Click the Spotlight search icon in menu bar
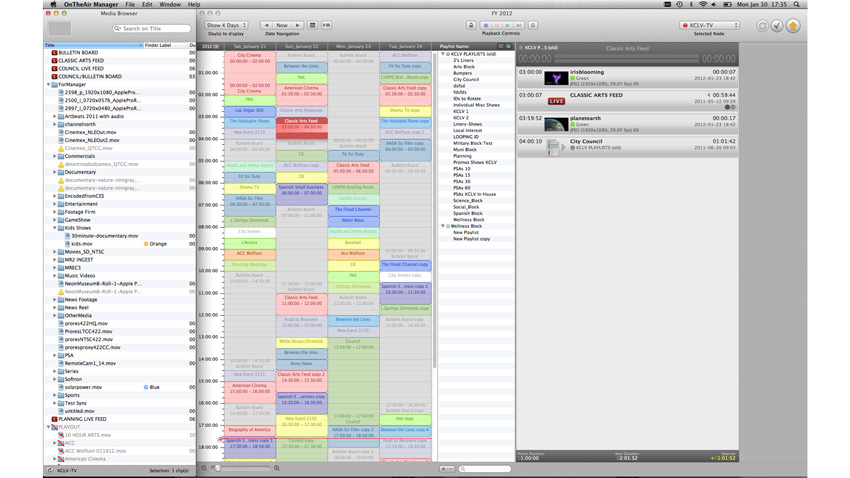850x478 pixels. [x=796, y=4]
